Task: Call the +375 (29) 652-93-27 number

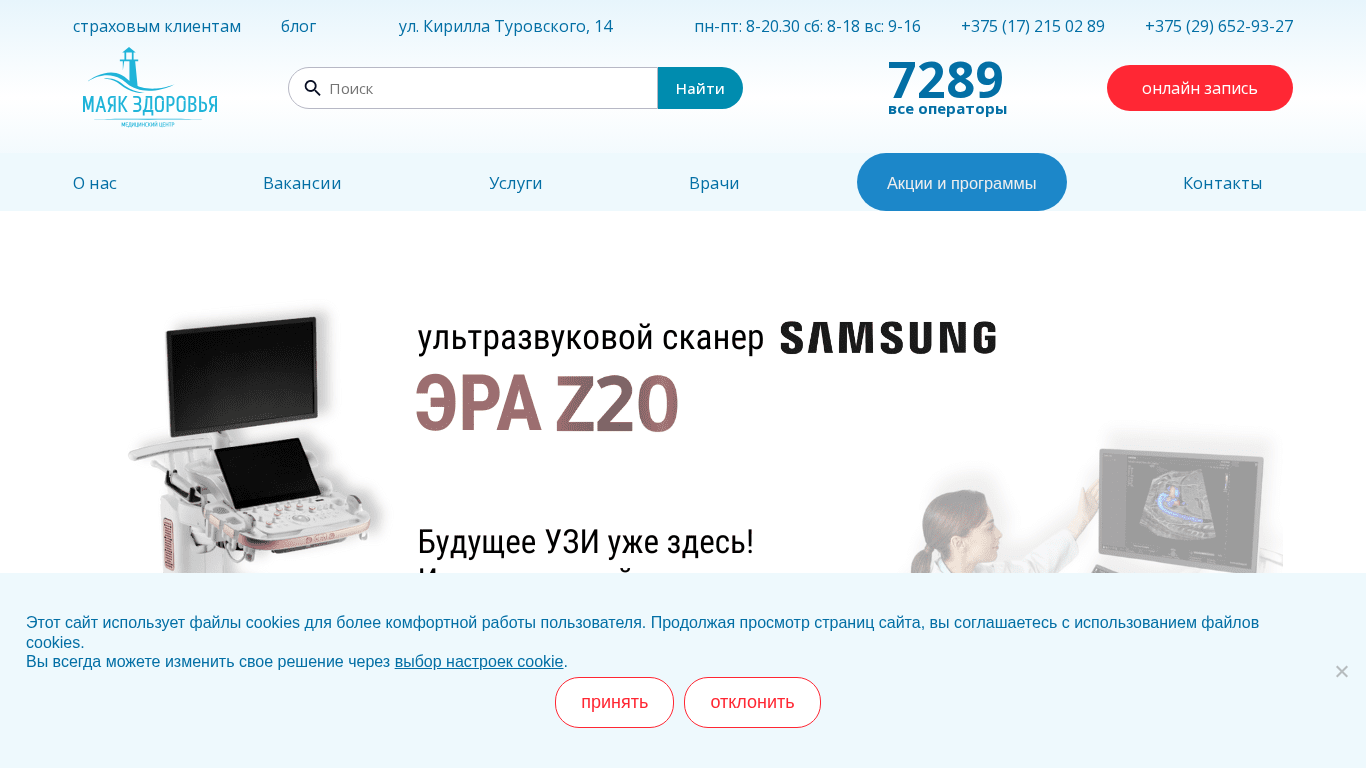Action: (1219, 26)
